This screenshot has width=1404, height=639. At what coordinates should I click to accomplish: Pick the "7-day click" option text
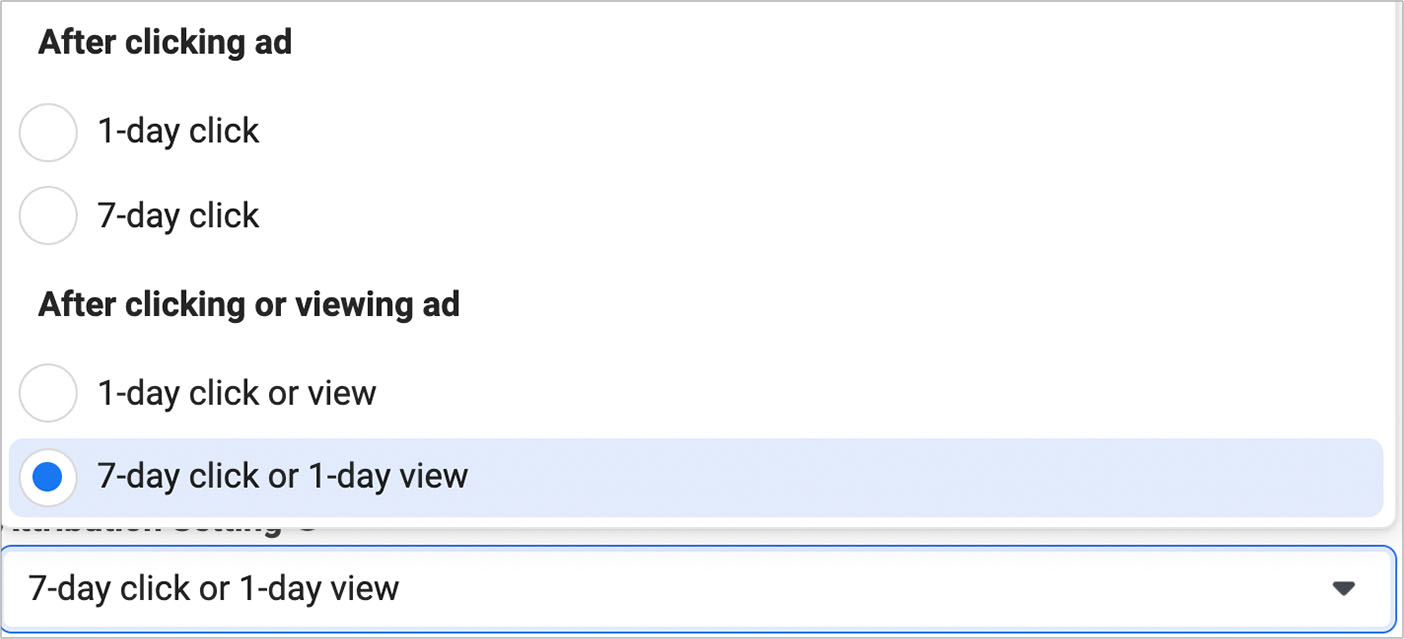pos(178,215)
